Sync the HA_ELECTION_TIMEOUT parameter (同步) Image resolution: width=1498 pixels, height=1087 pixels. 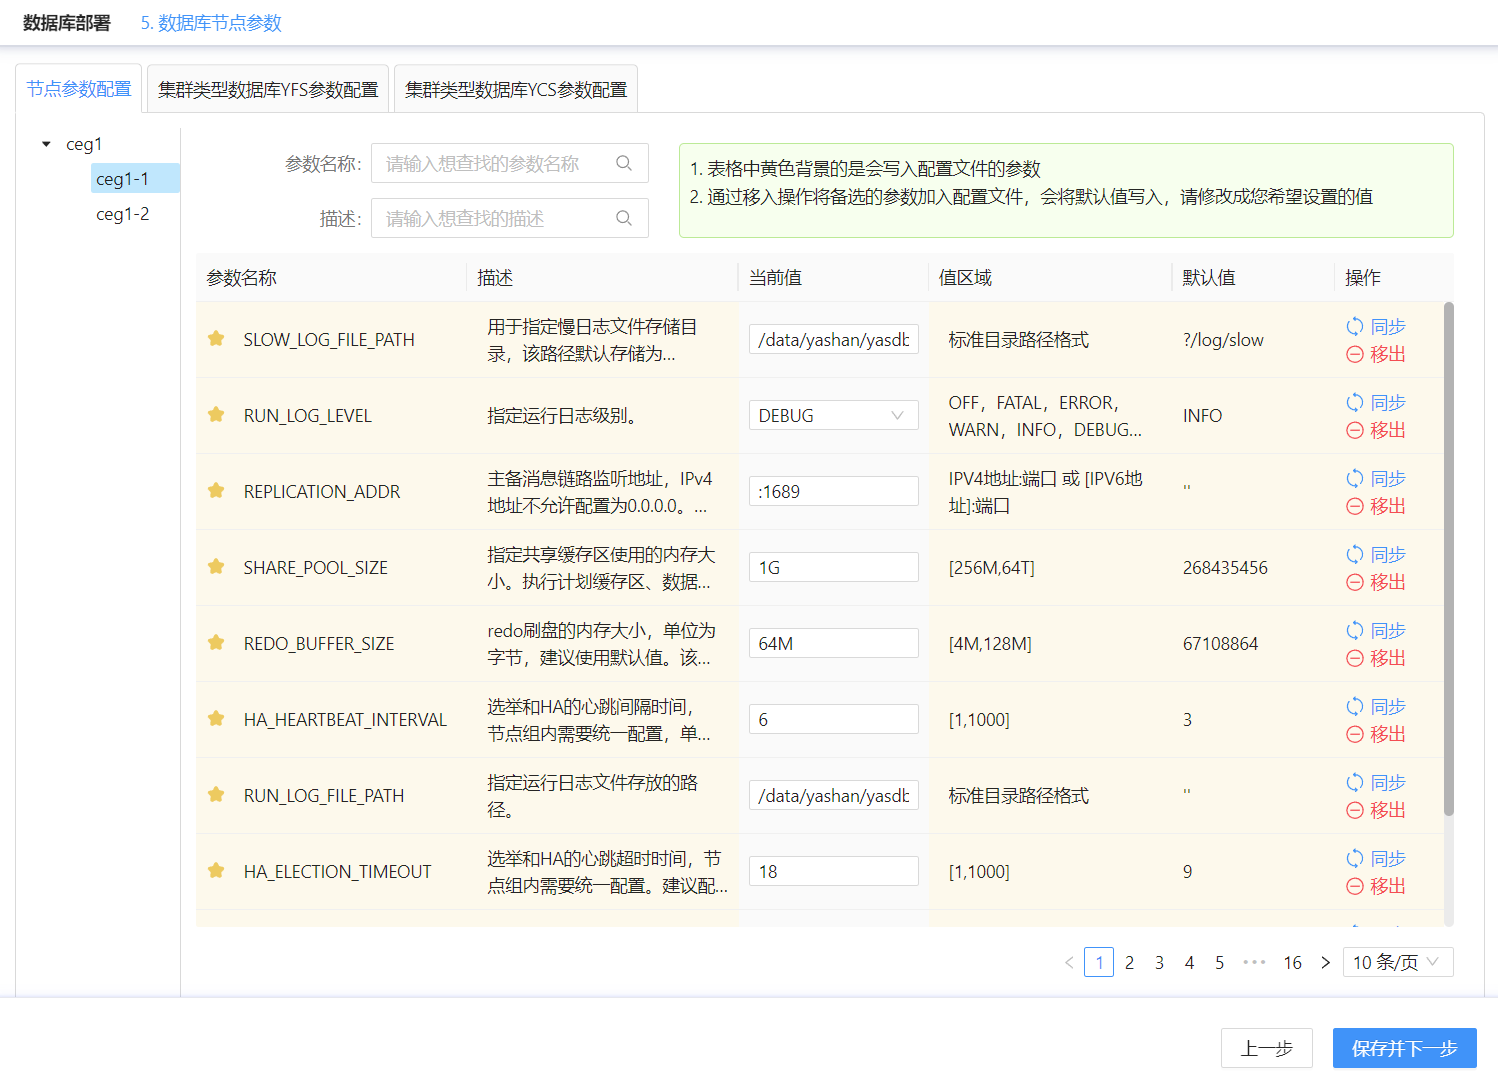pos(1376,858)
